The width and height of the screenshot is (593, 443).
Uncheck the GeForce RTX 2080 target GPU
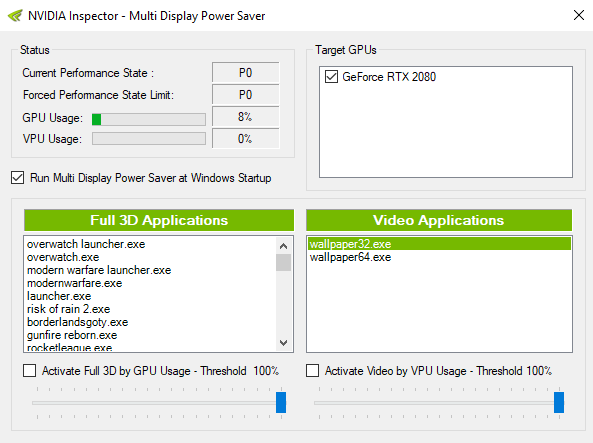click(331, 77)
